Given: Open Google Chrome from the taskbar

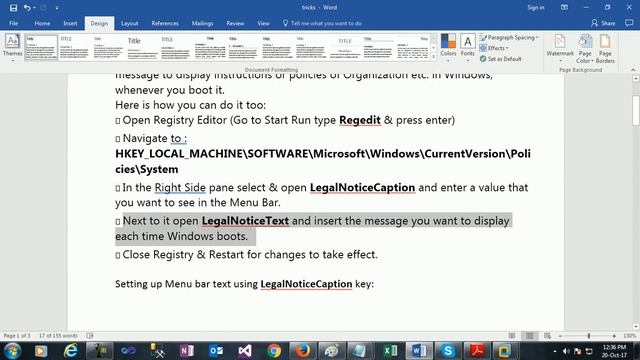Looking at the screenshot, I should 274,351.
